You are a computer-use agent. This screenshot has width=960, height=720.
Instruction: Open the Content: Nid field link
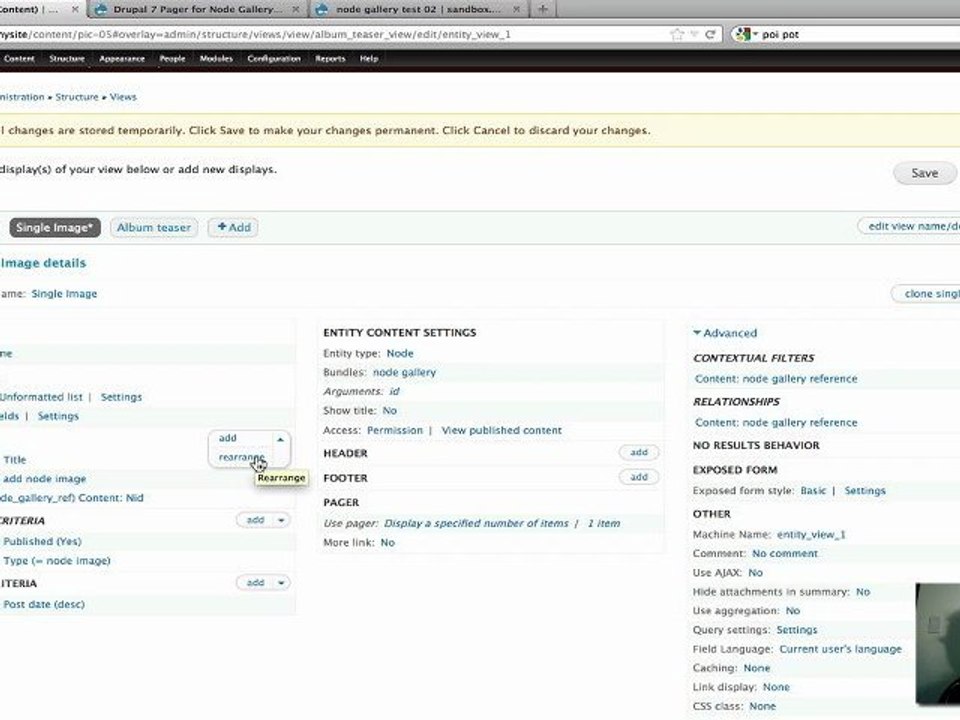72,498
